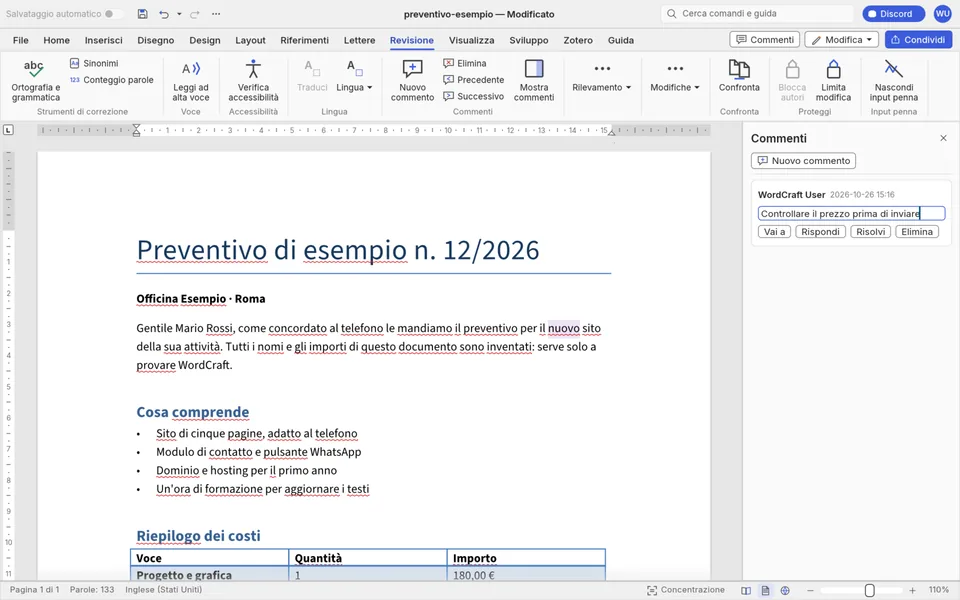Screen dimensions: 960x600
Task: Switch to the Zotero tab
Action: 578,40
